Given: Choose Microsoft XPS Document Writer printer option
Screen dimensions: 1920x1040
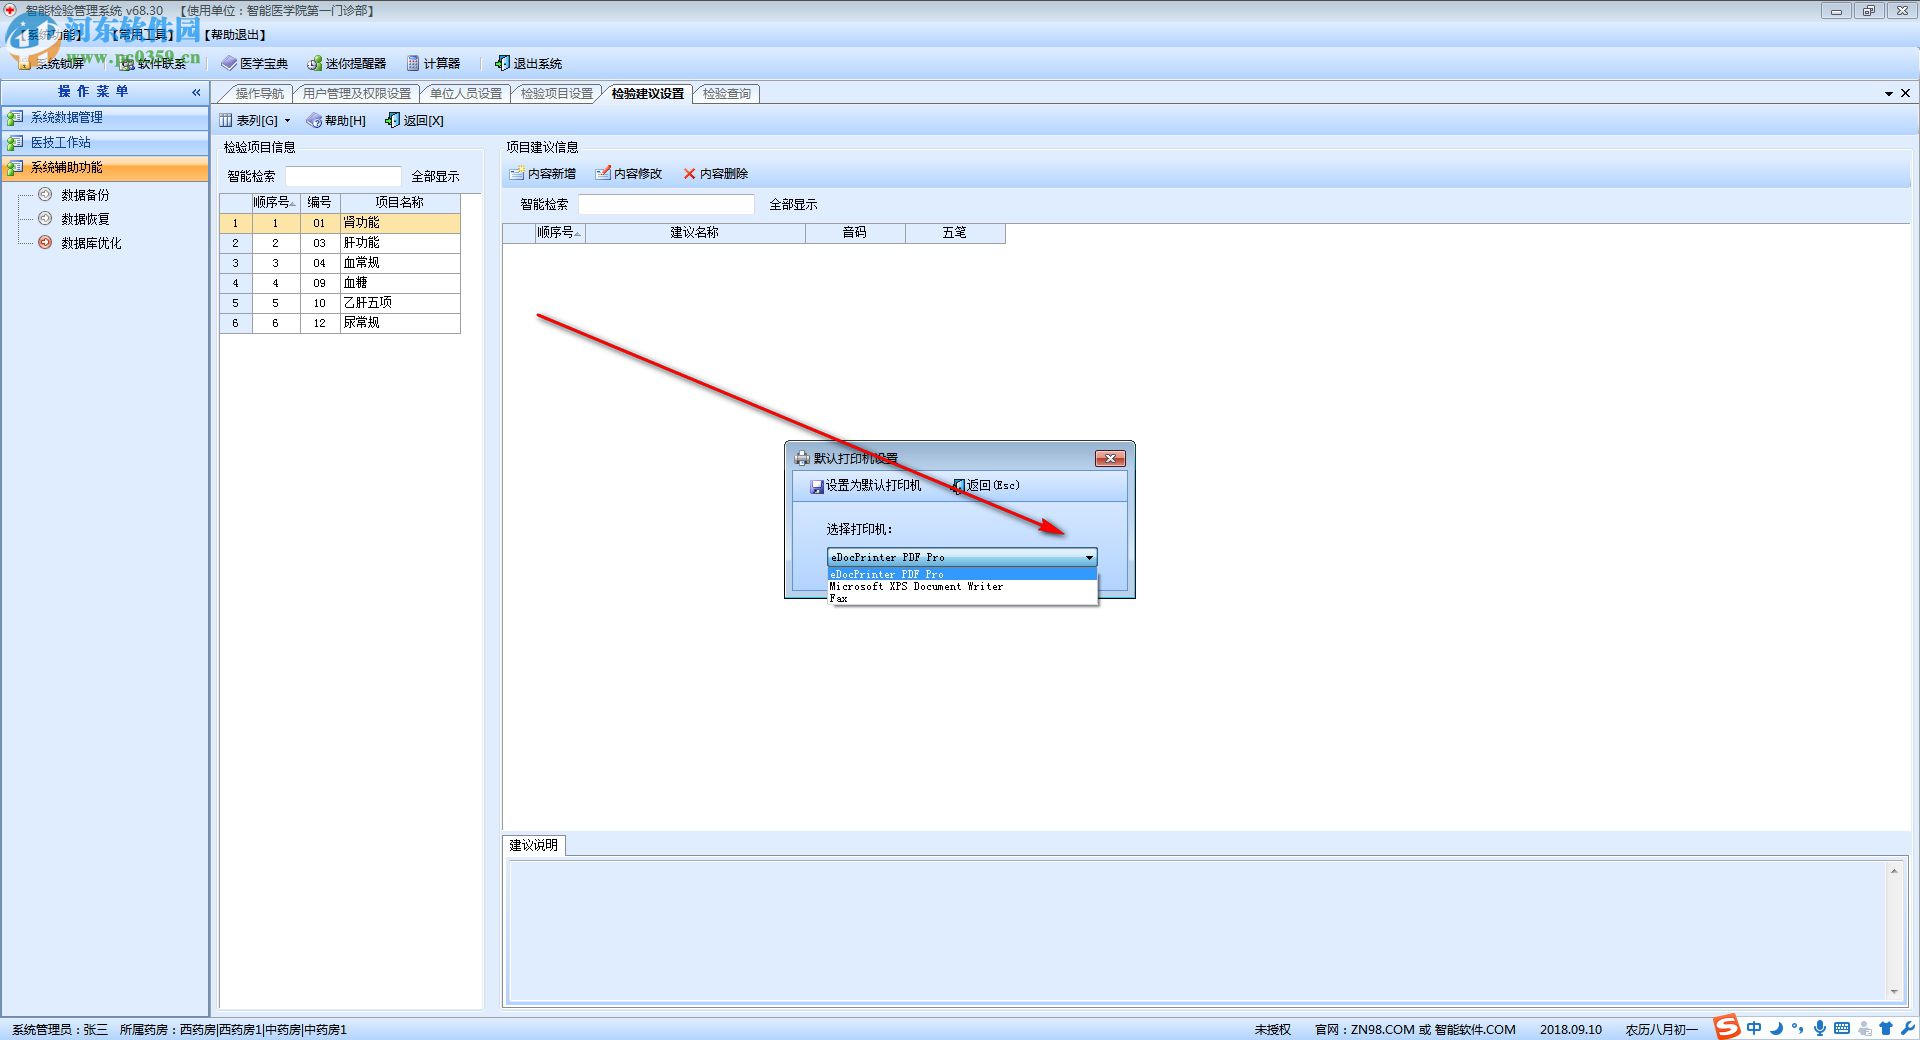Looking at the screenshot, I should point(962,586).
